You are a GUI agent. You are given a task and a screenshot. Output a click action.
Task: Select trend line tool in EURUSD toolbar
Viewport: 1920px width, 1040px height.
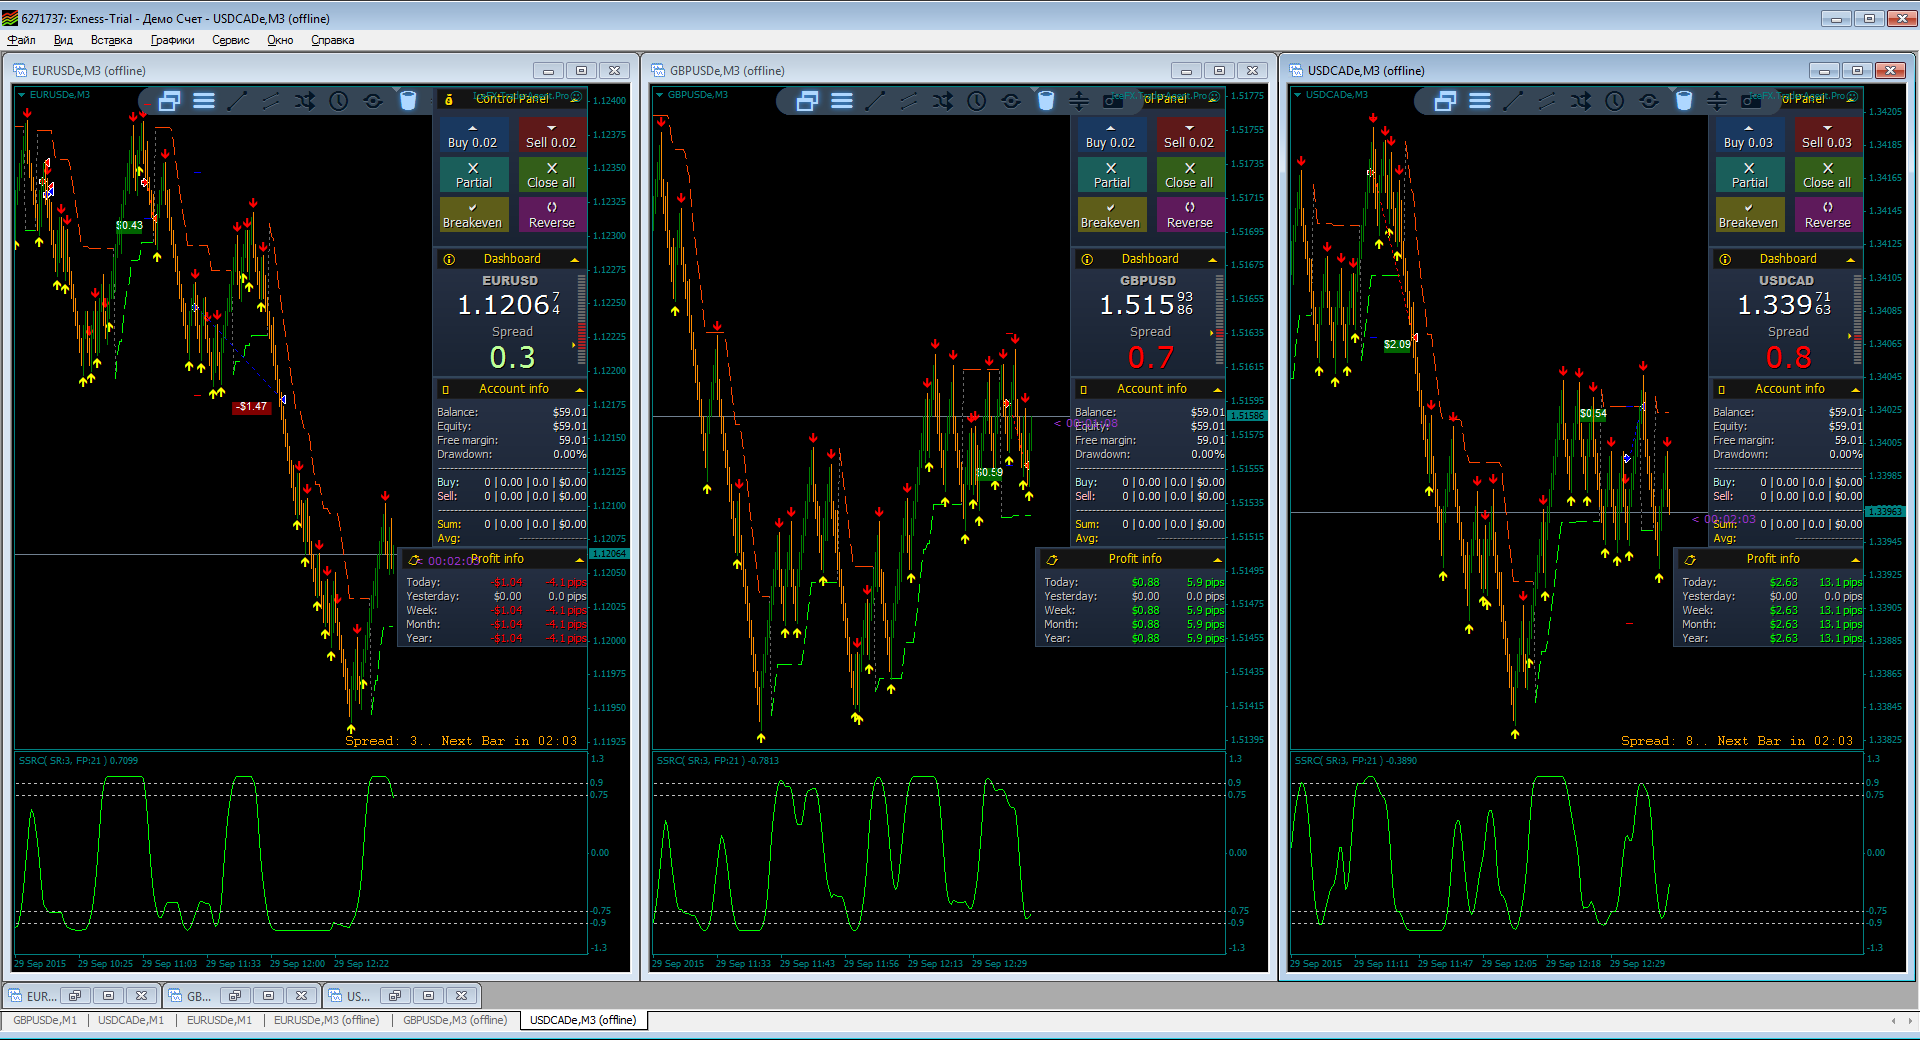pyautogui.click(x=237, y=101)
